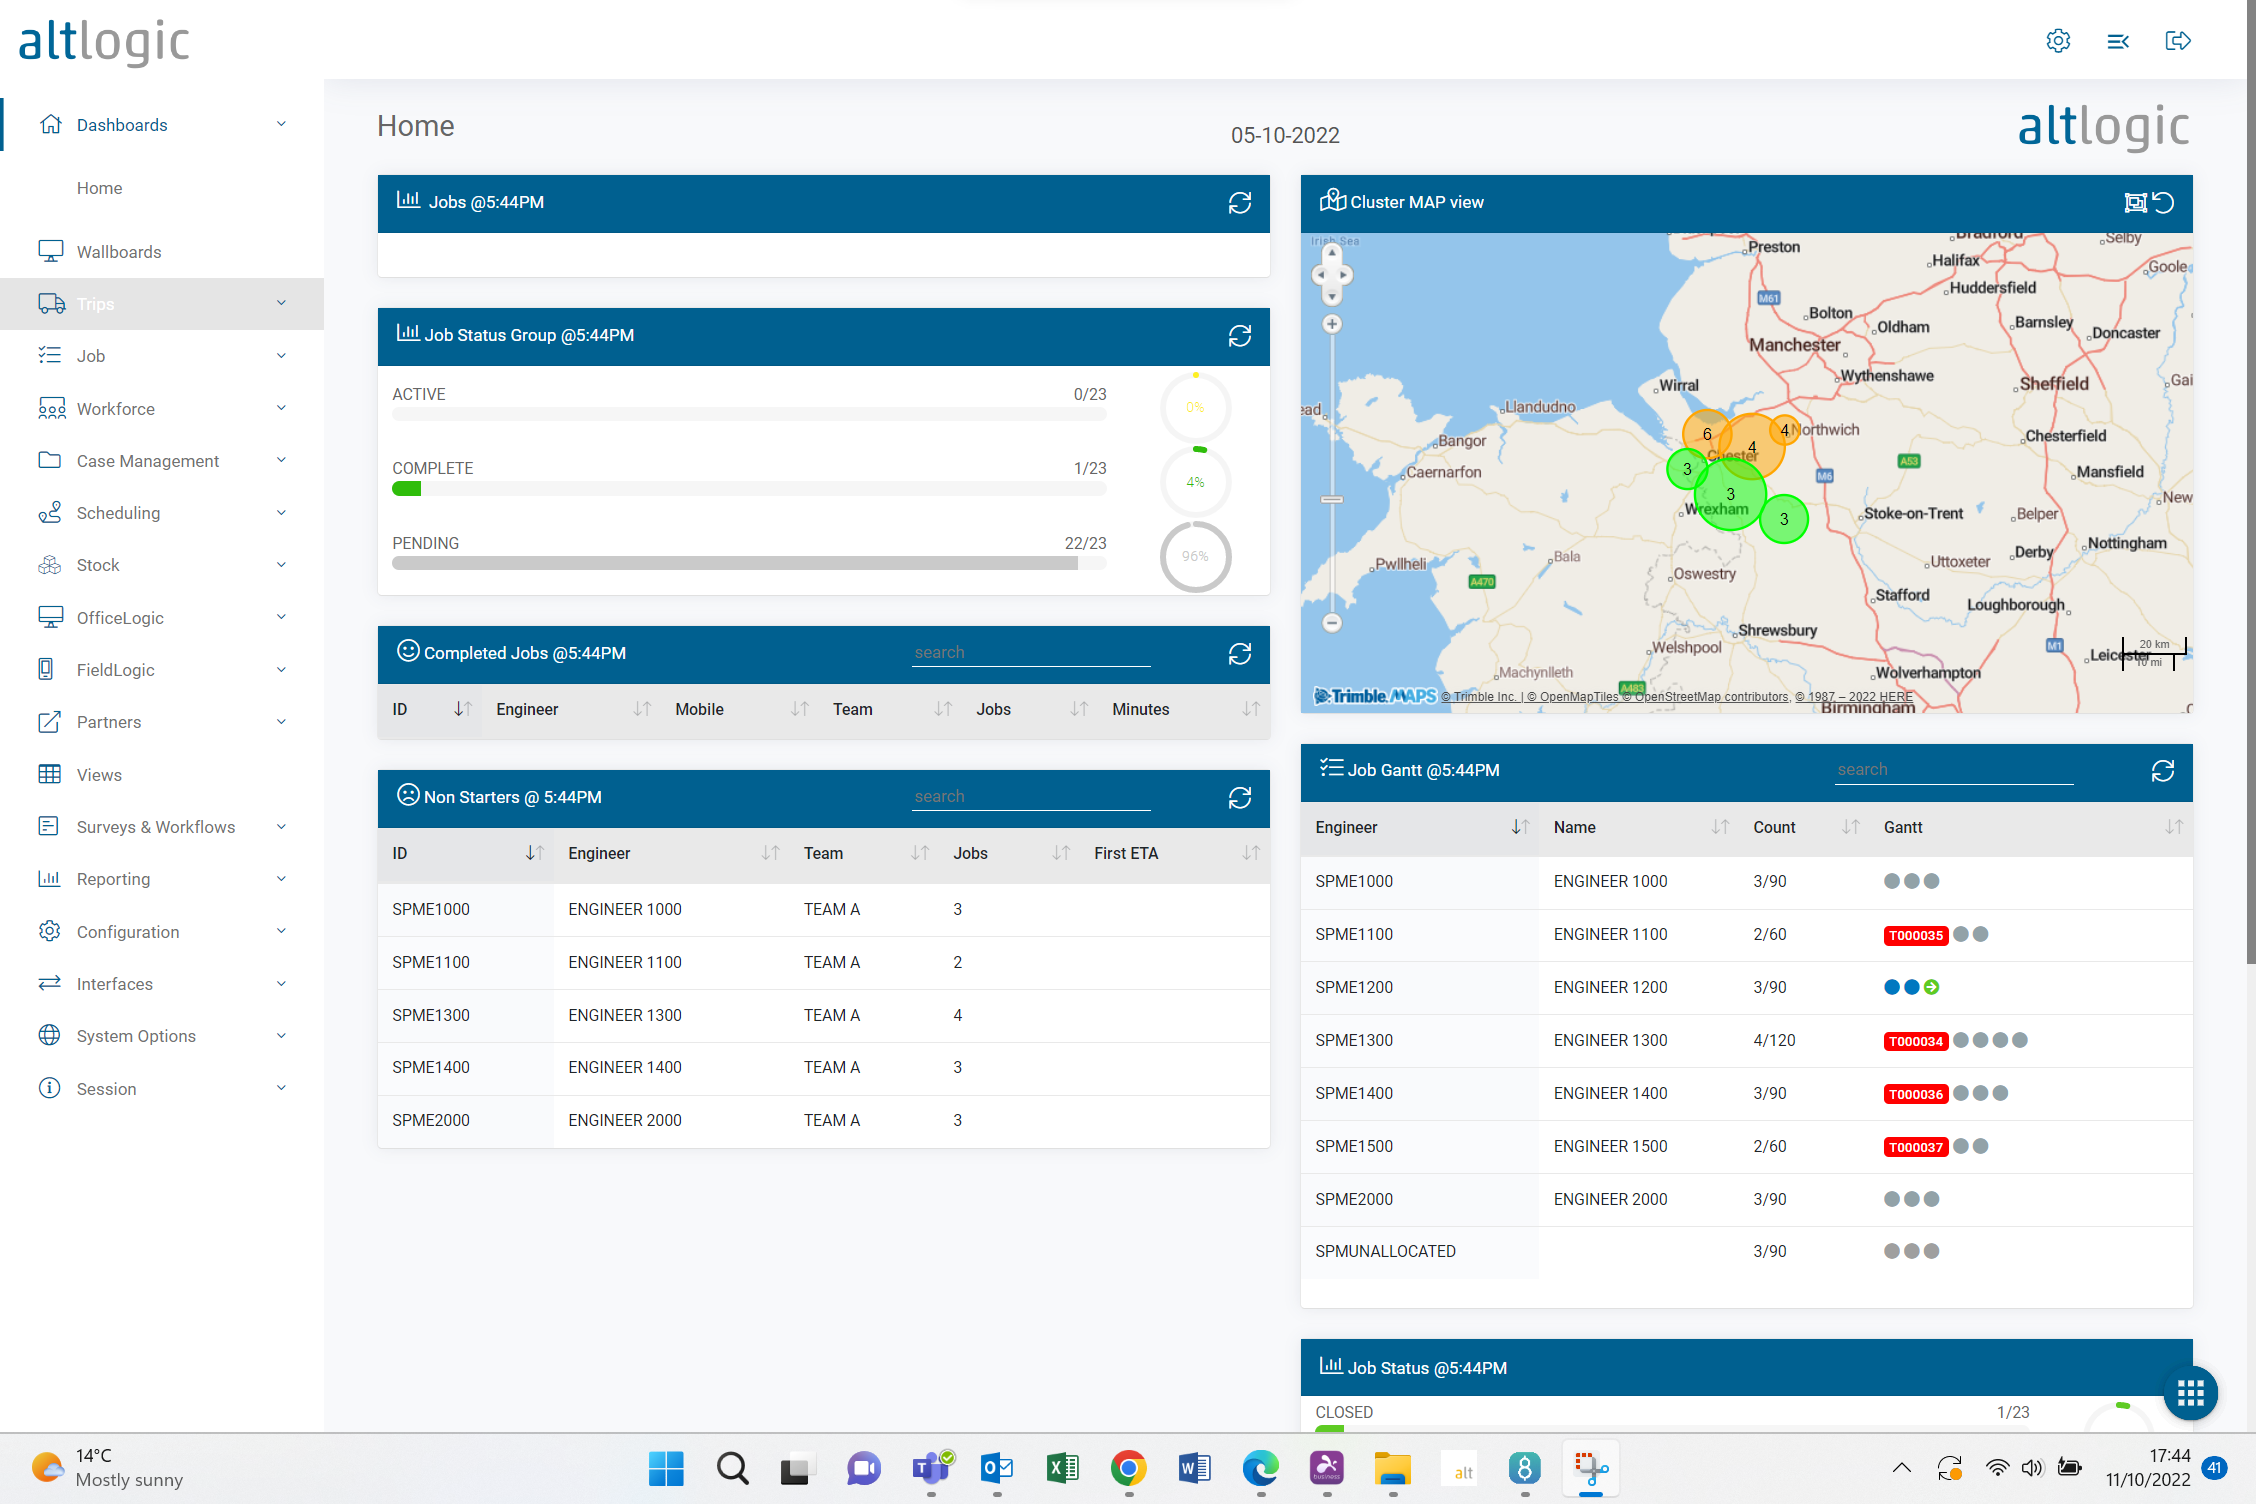The width and height of the screenshot is (2256, 1504).
Task: Click the settings gear in top bar
Action: coord(2058,41)
